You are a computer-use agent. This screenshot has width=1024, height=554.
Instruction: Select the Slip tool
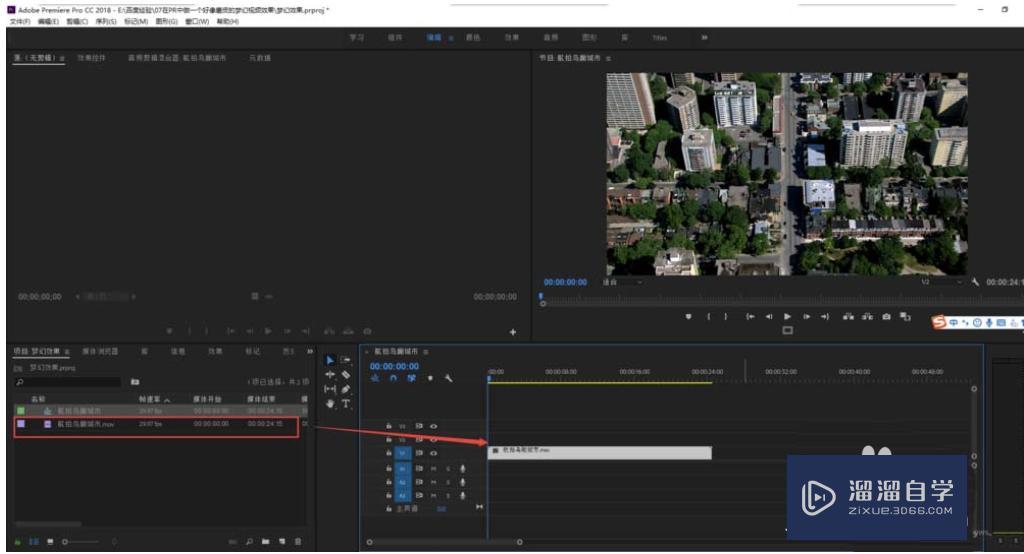pyautogui.click(x=330, y=389)
